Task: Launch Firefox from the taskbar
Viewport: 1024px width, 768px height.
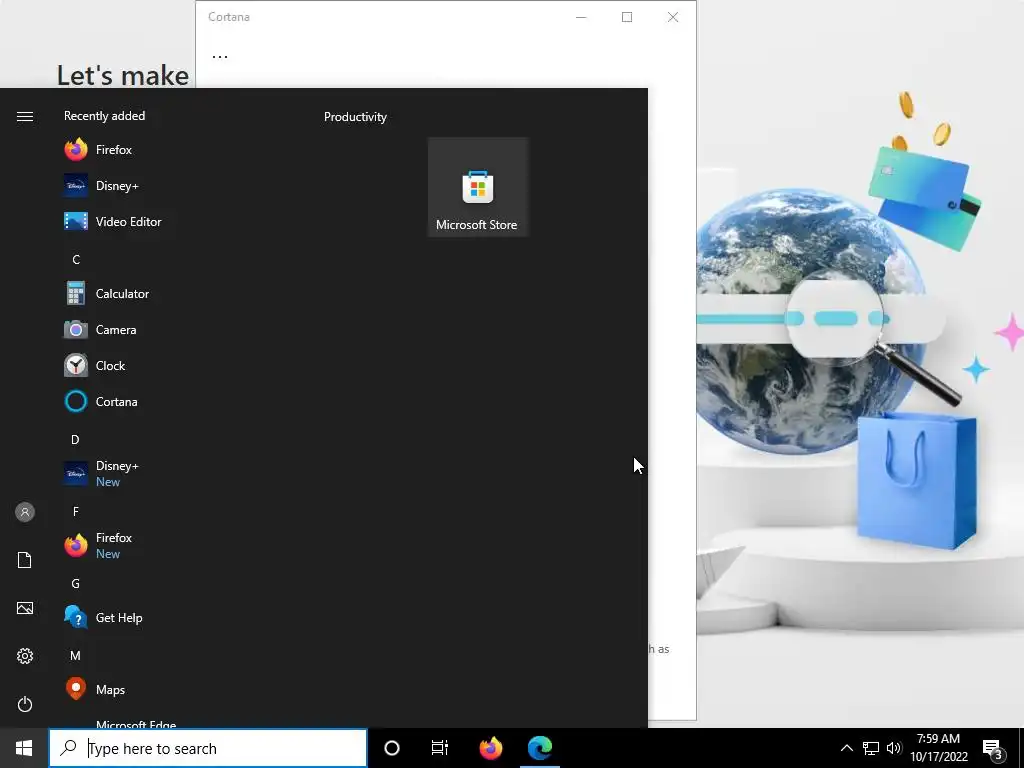Action: (x=491, y=748)
